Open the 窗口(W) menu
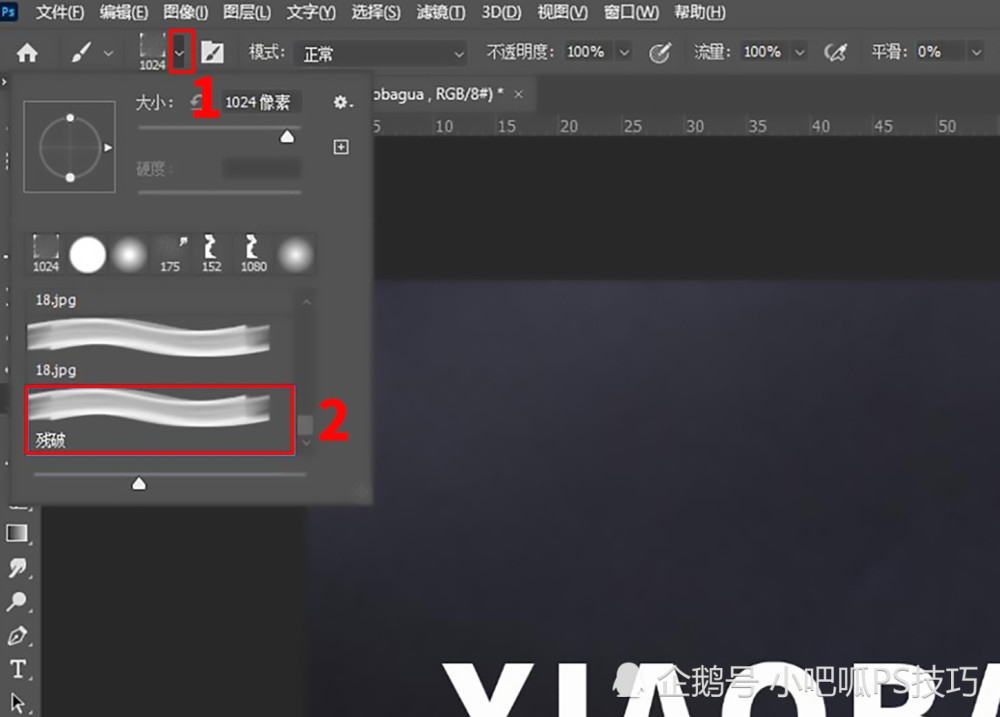1000x717 pixels. 631,12
